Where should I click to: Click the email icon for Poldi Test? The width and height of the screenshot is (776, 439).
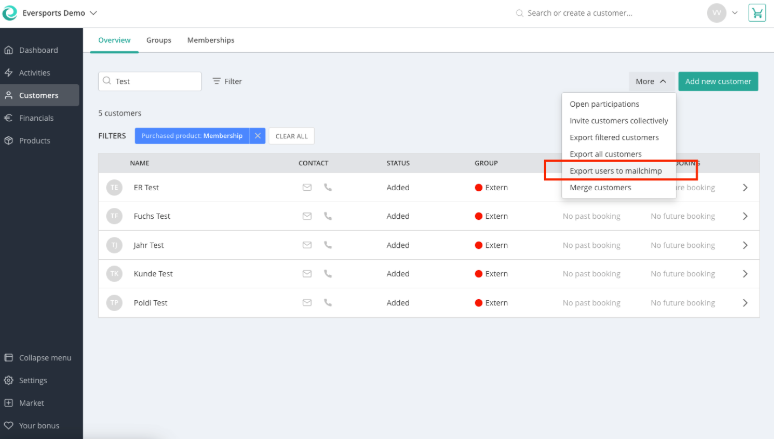point(307,302)
